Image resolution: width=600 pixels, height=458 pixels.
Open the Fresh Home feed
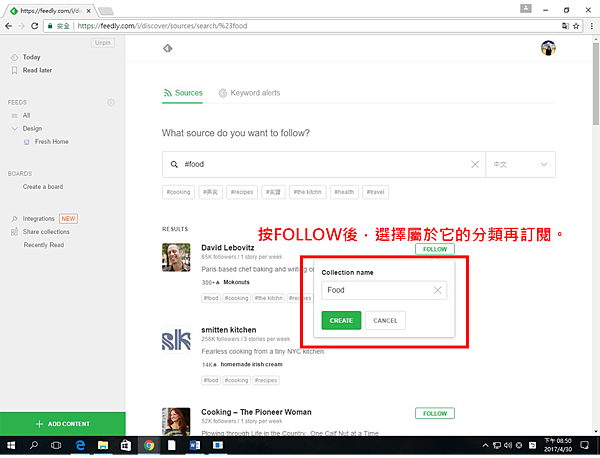point(52,142)
